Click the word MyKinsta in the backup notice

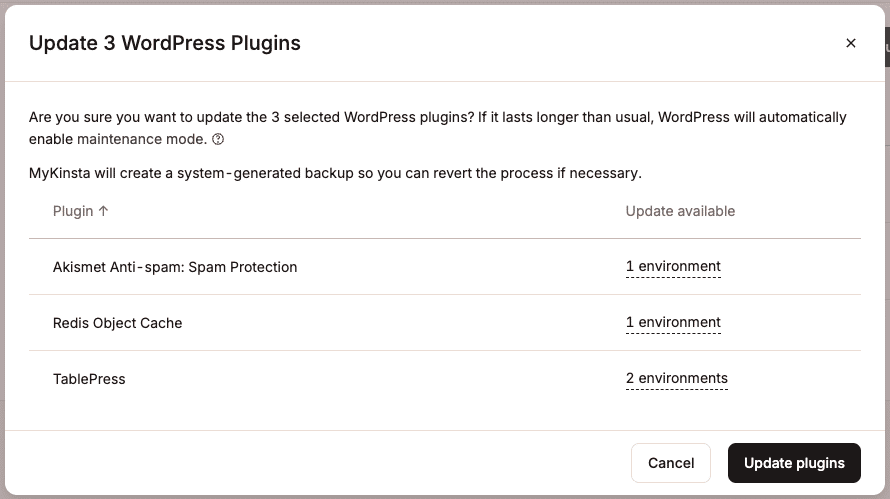[60, 173]
